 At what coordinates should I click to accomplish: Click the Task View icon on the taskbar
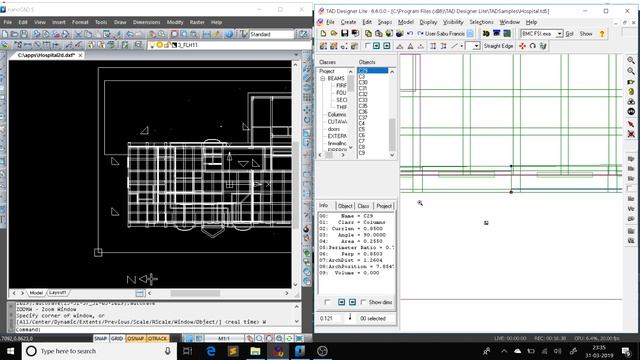187,351
